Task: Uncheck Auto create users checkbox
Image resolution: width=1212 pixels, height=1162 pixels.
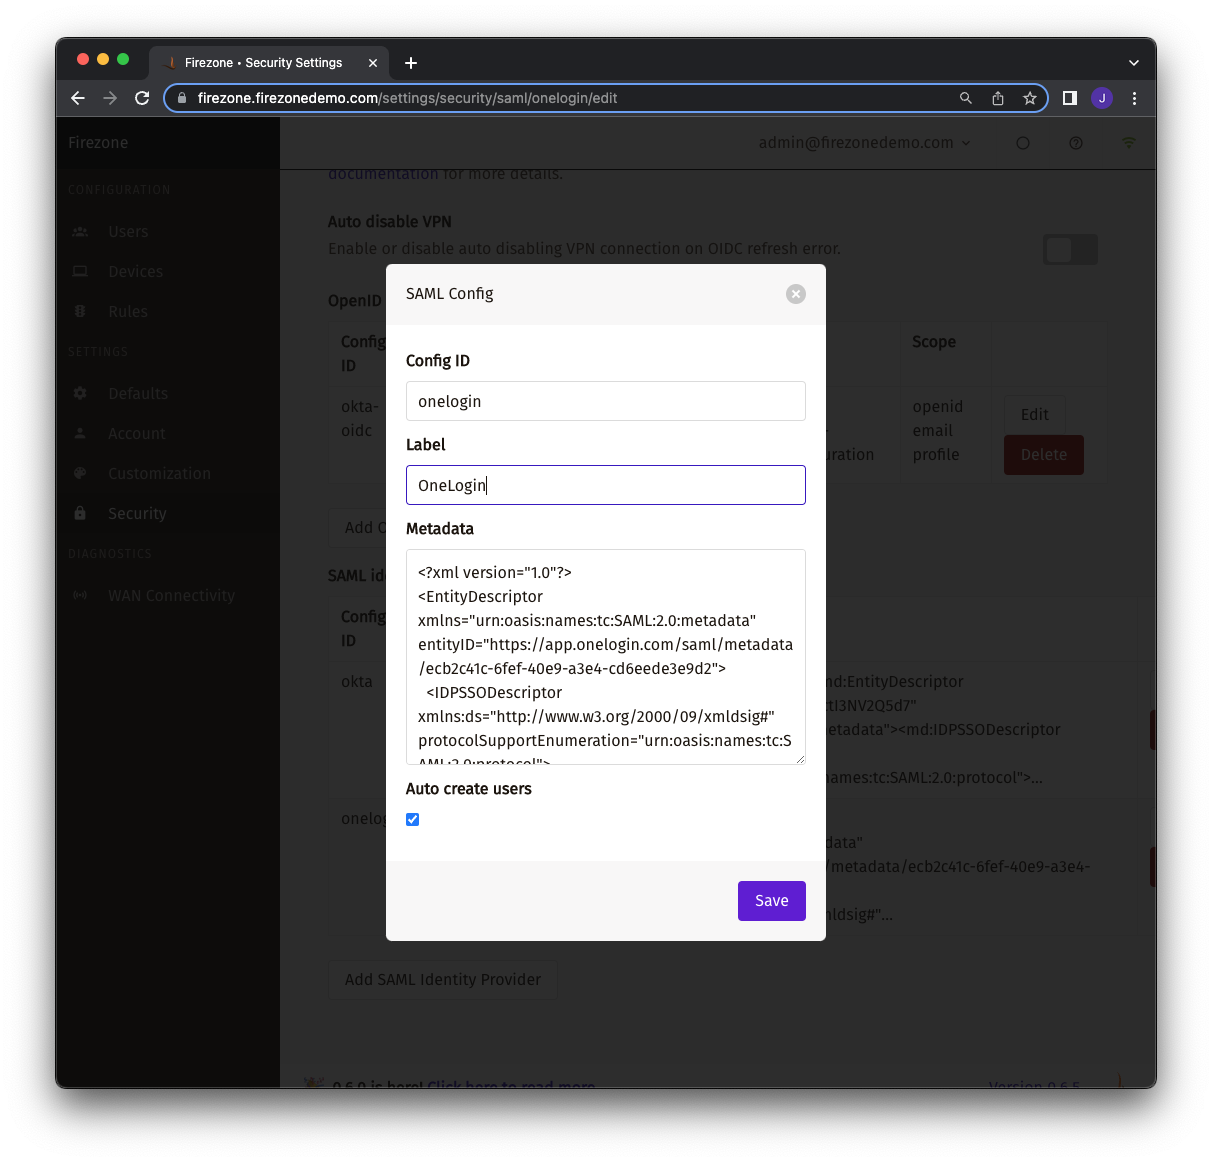Action: pos(413,819)
